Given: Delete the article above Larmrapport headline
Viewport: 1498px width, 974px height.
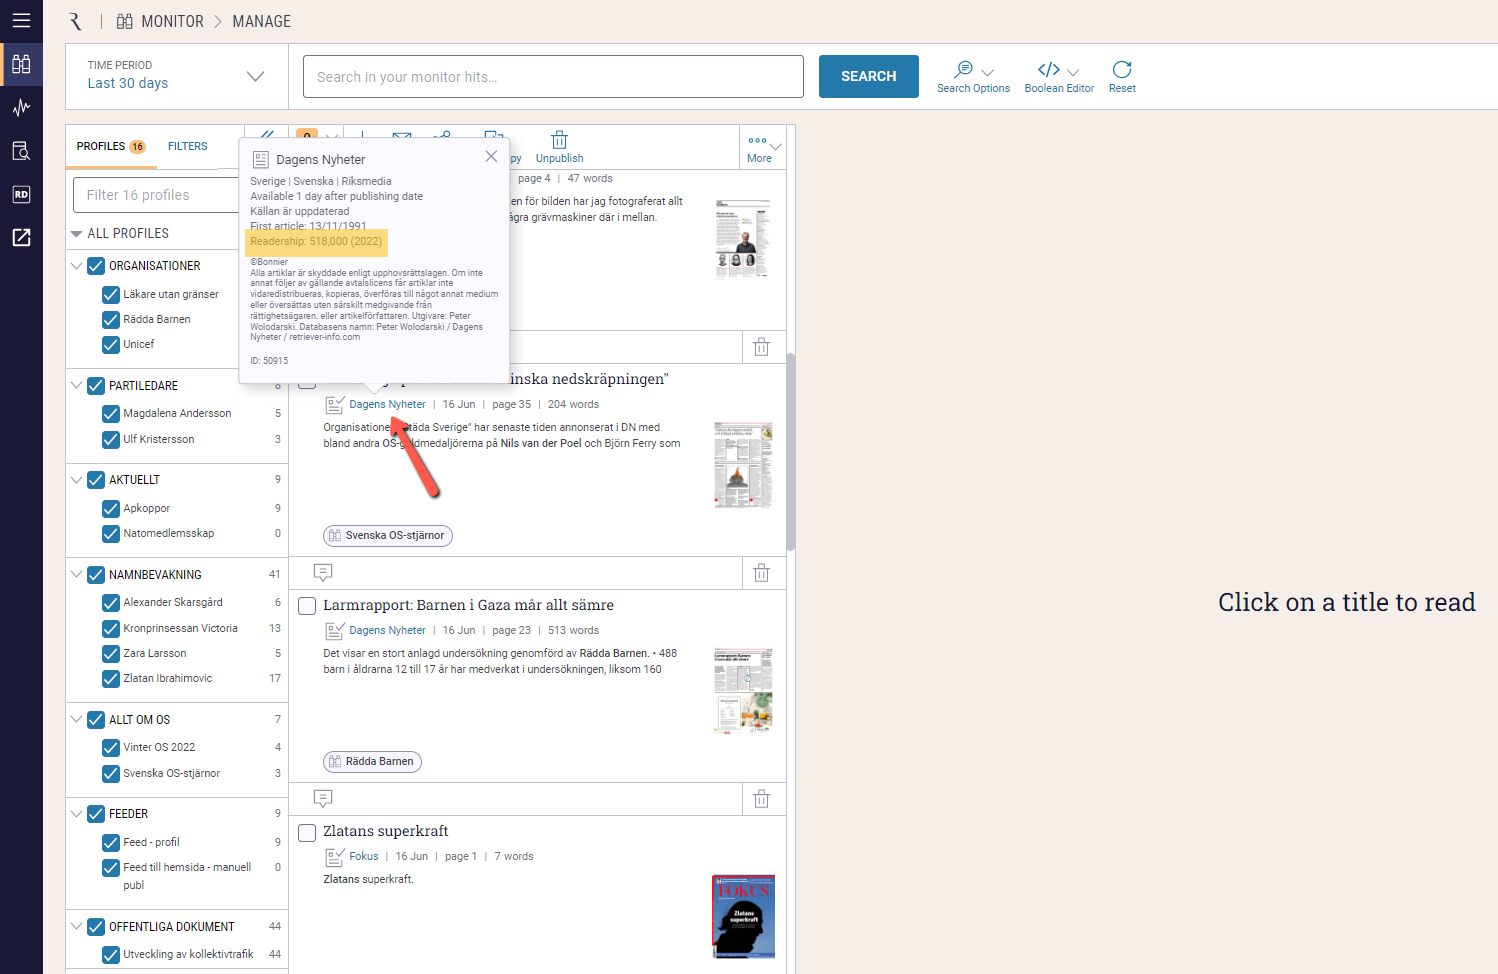Looking at the screenshot, I should coord(761,573).
